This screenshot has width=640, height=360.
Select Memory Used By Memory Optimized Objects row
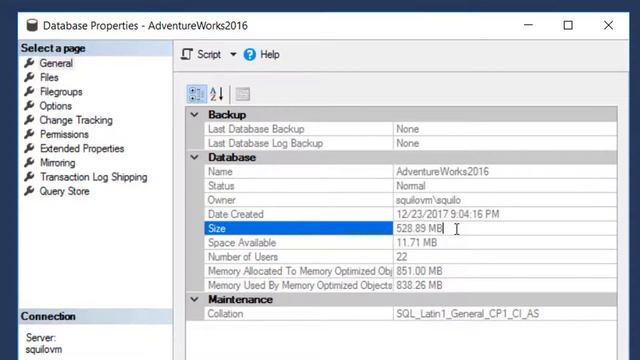tap(410, 285)
